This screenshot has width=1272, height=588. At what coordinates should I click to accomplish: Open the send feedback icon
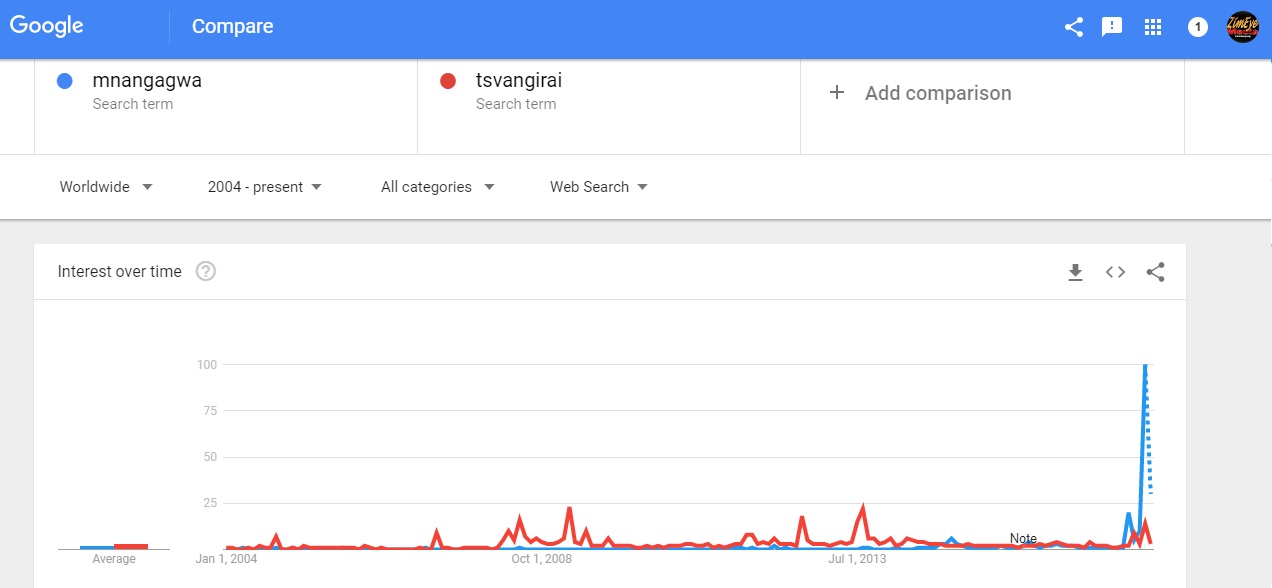coord(1112,27)
